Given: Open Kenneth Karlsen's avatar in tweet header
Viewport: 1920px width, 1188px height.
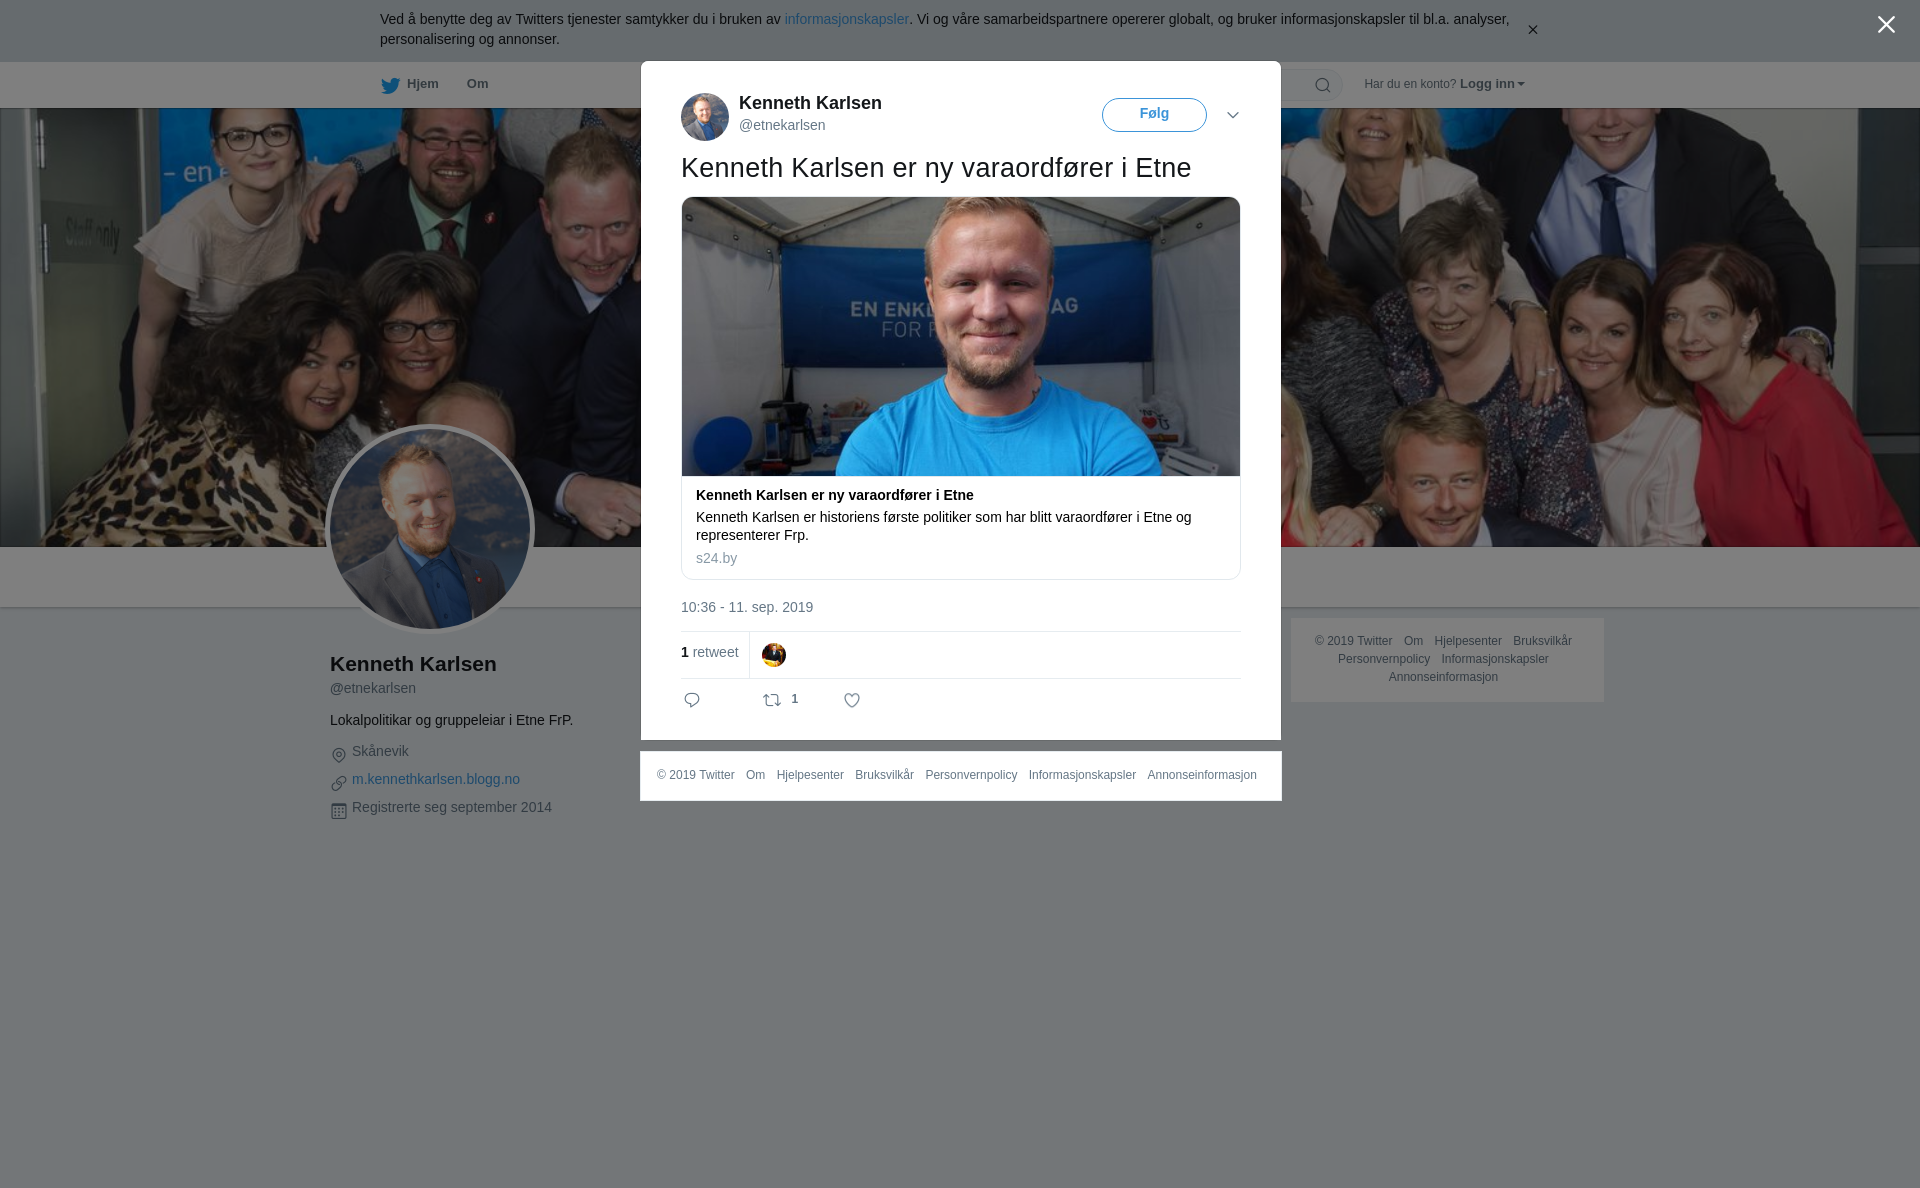Looking at the screenshot, I should (705, 117).
